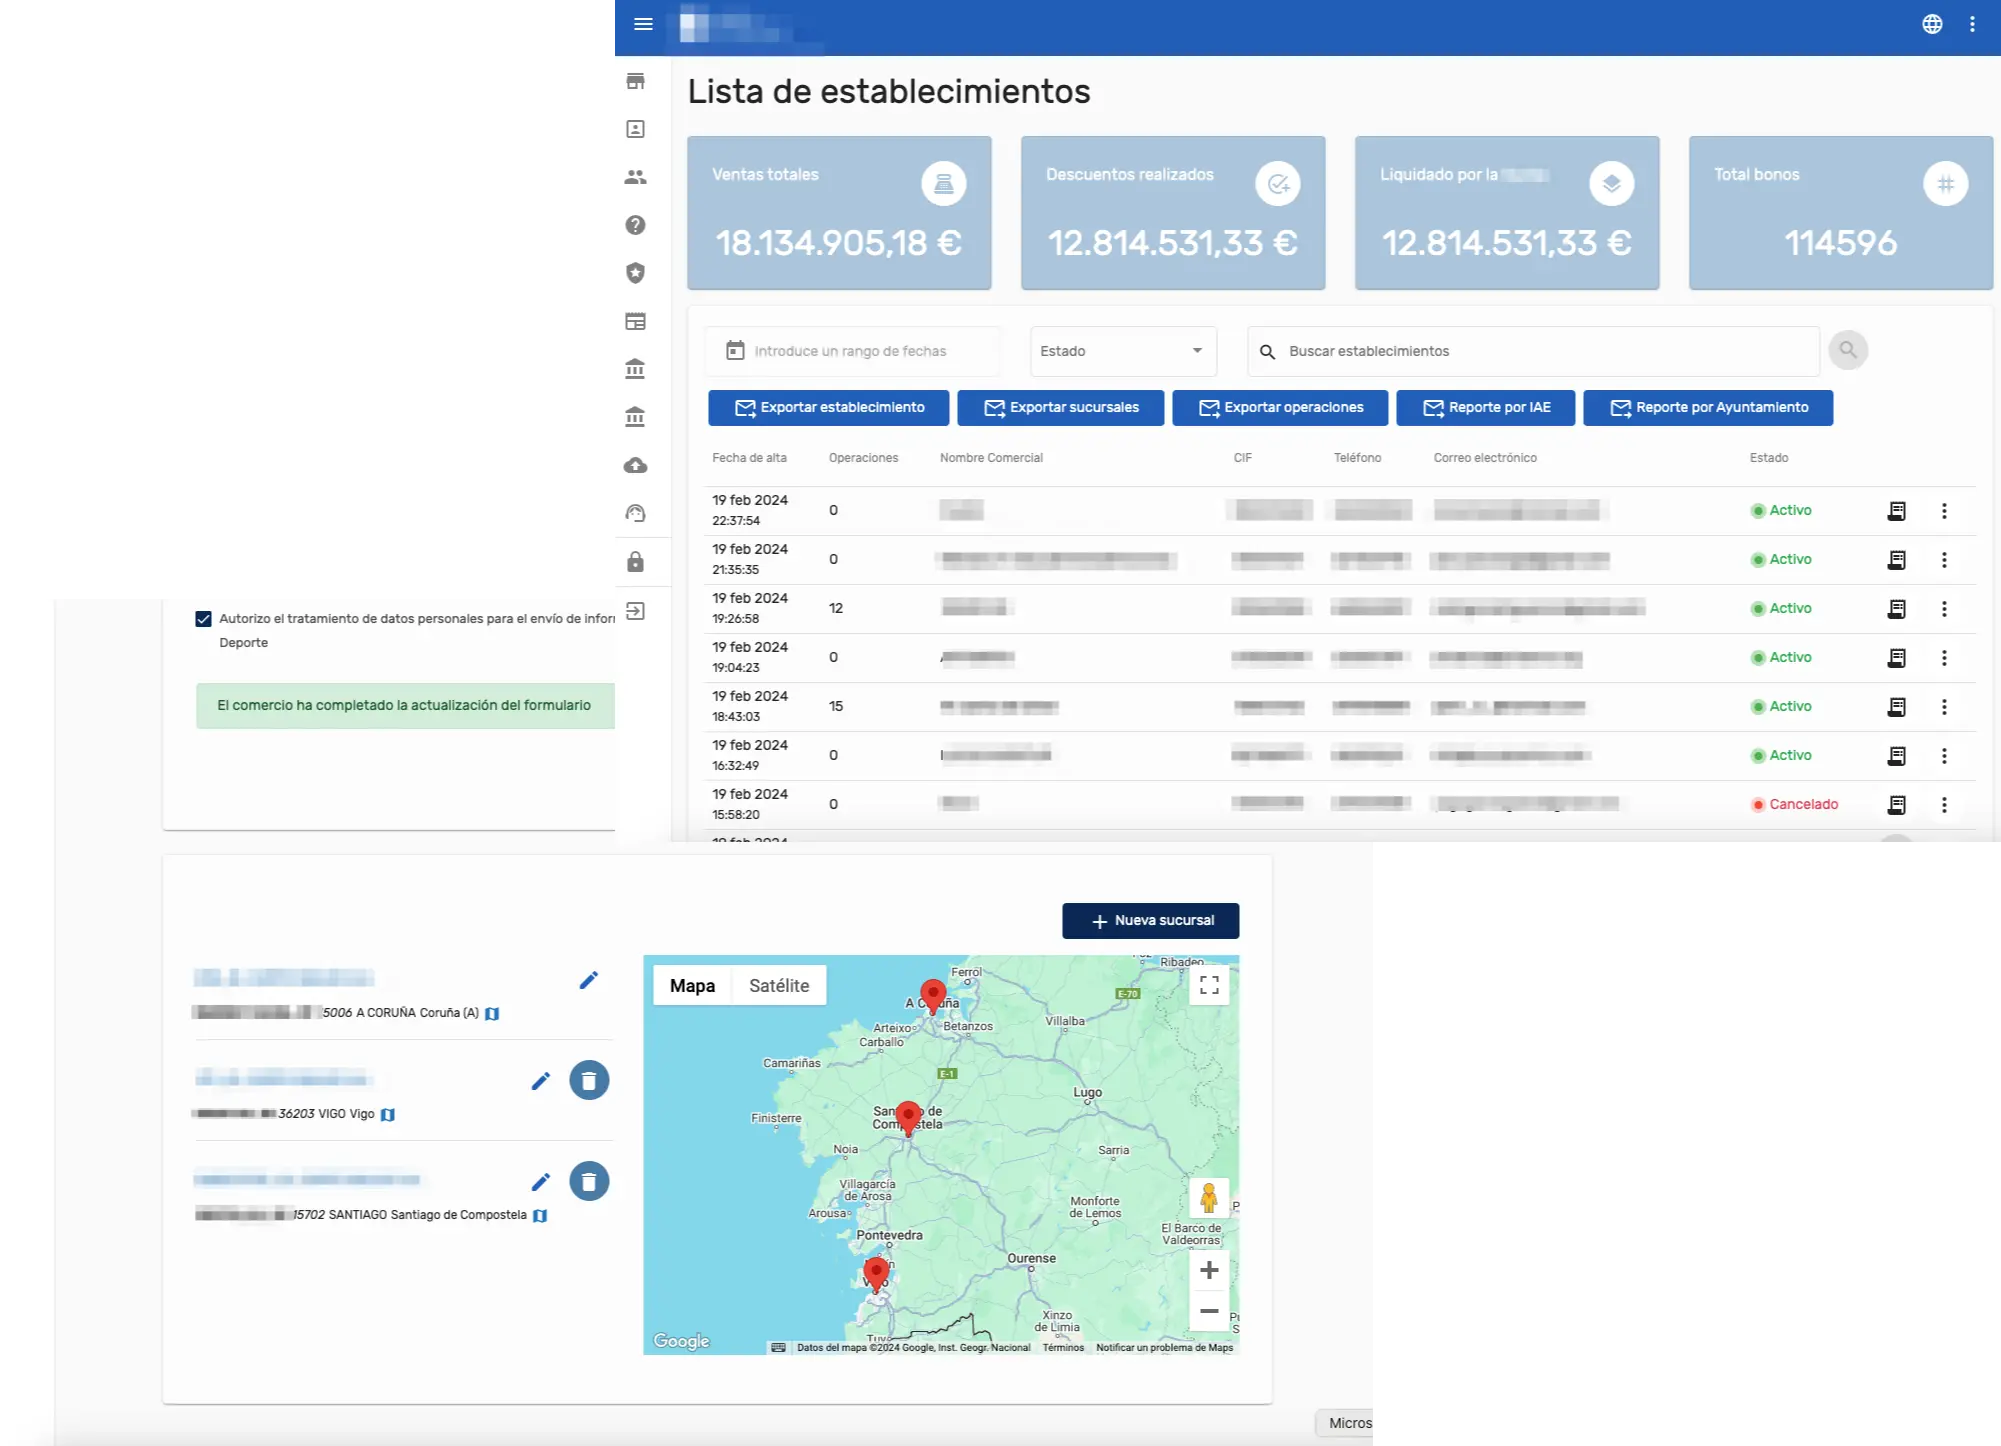
Task: Edit the A Coruña branch
Action: pyautogui.click(x=589, y=980)
